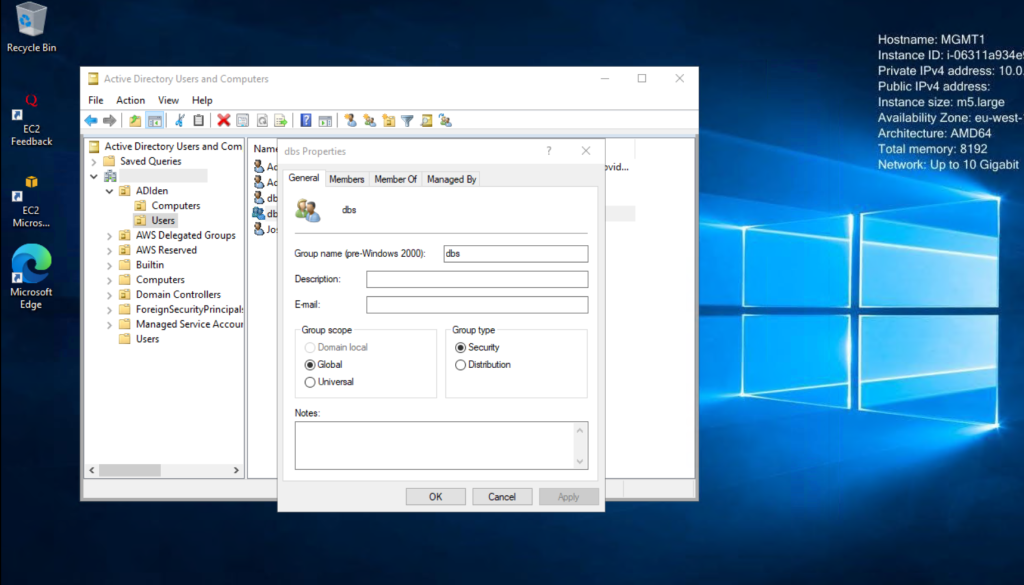Click the red Delete icon on toolbar
The height and width of the screenshot is (585, 1024).
(223, 120)
